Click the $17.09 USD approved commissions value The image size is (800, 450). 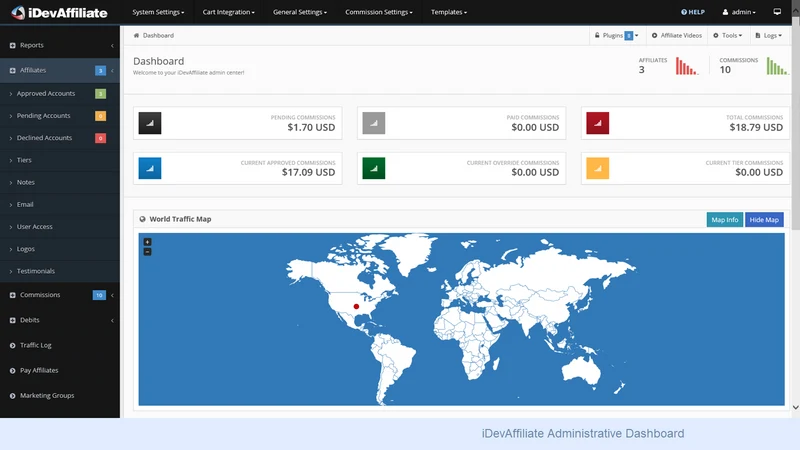(x=309, y=172)
